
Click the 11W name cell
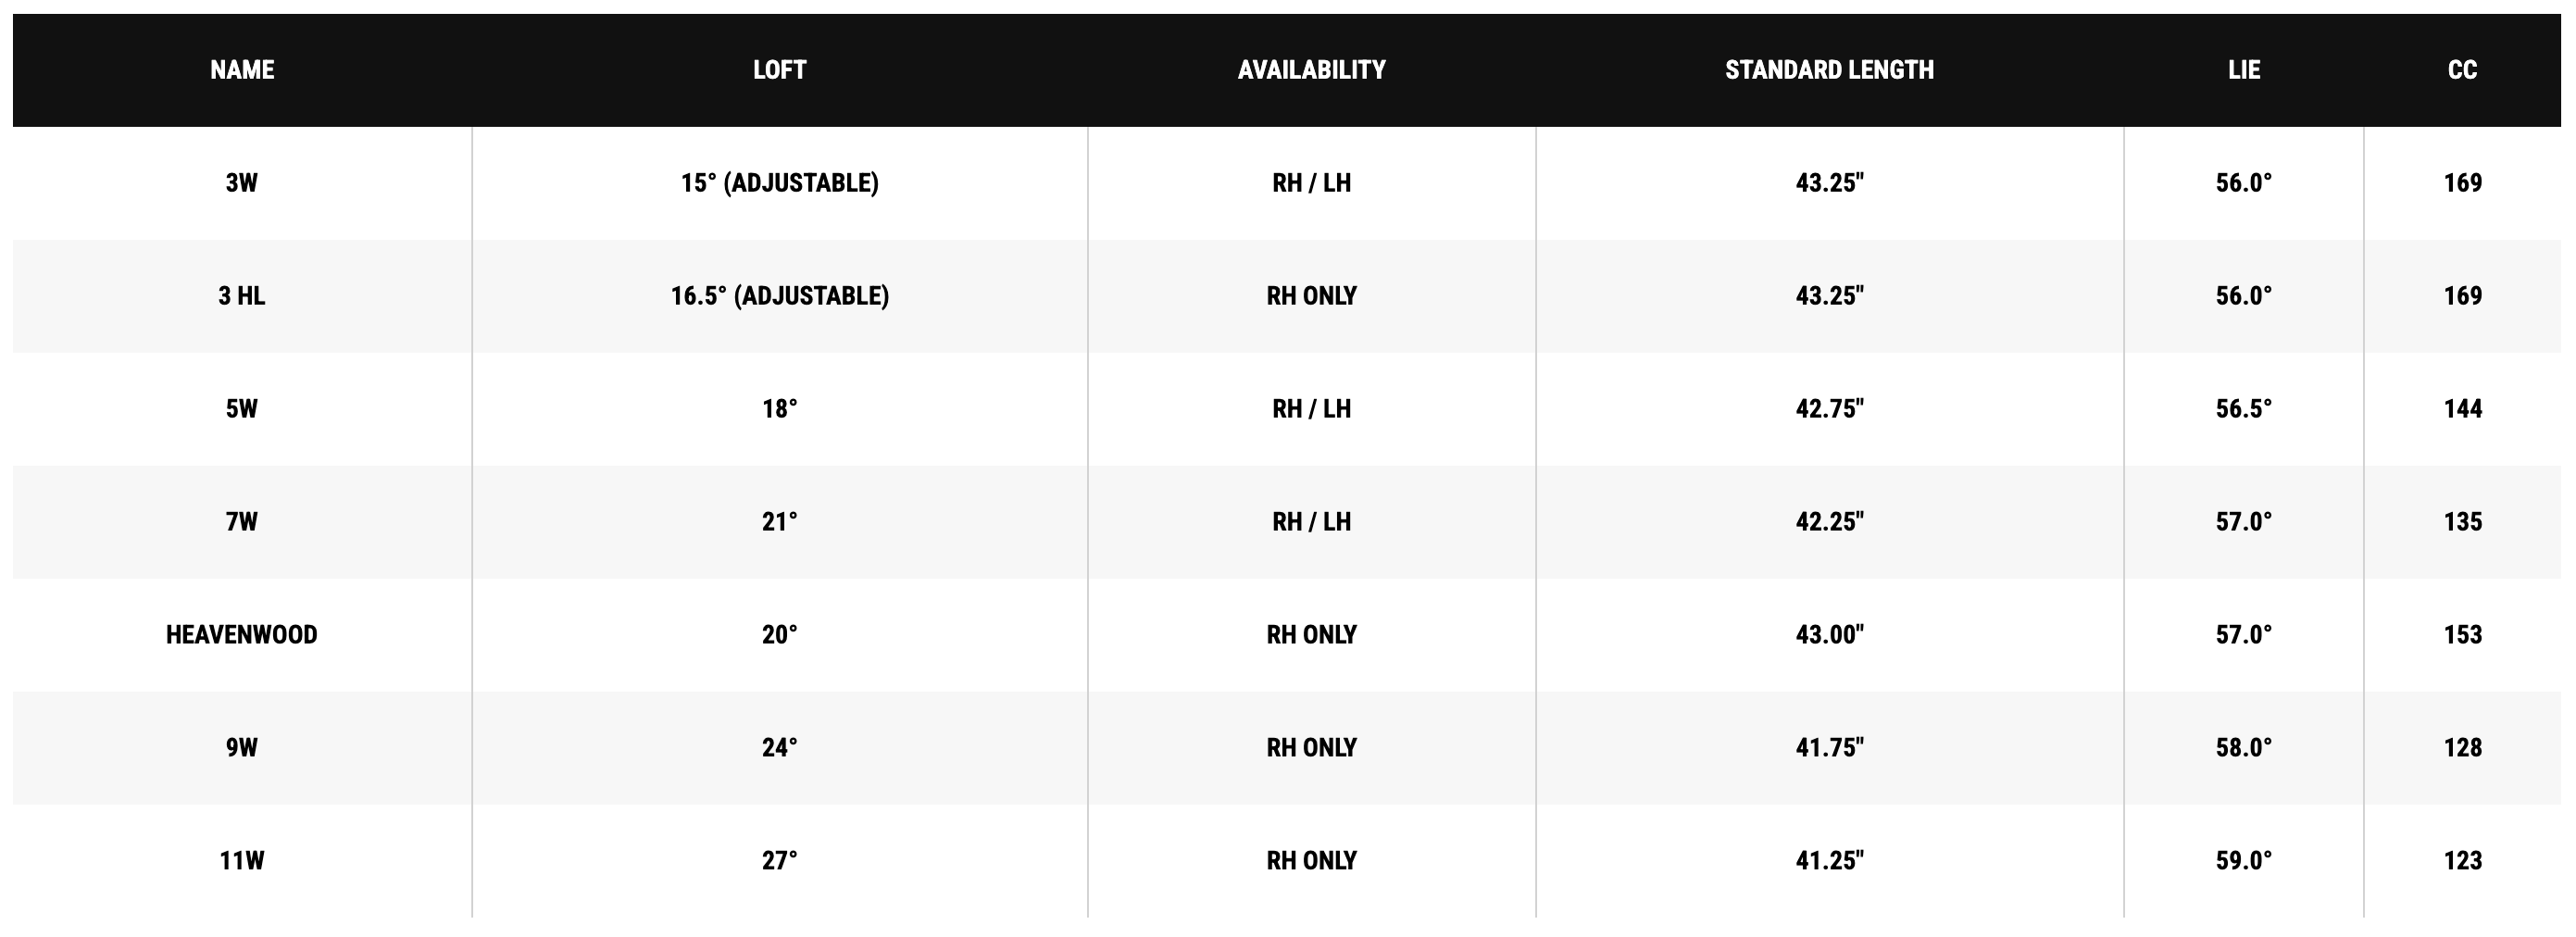tap(242, 861)
